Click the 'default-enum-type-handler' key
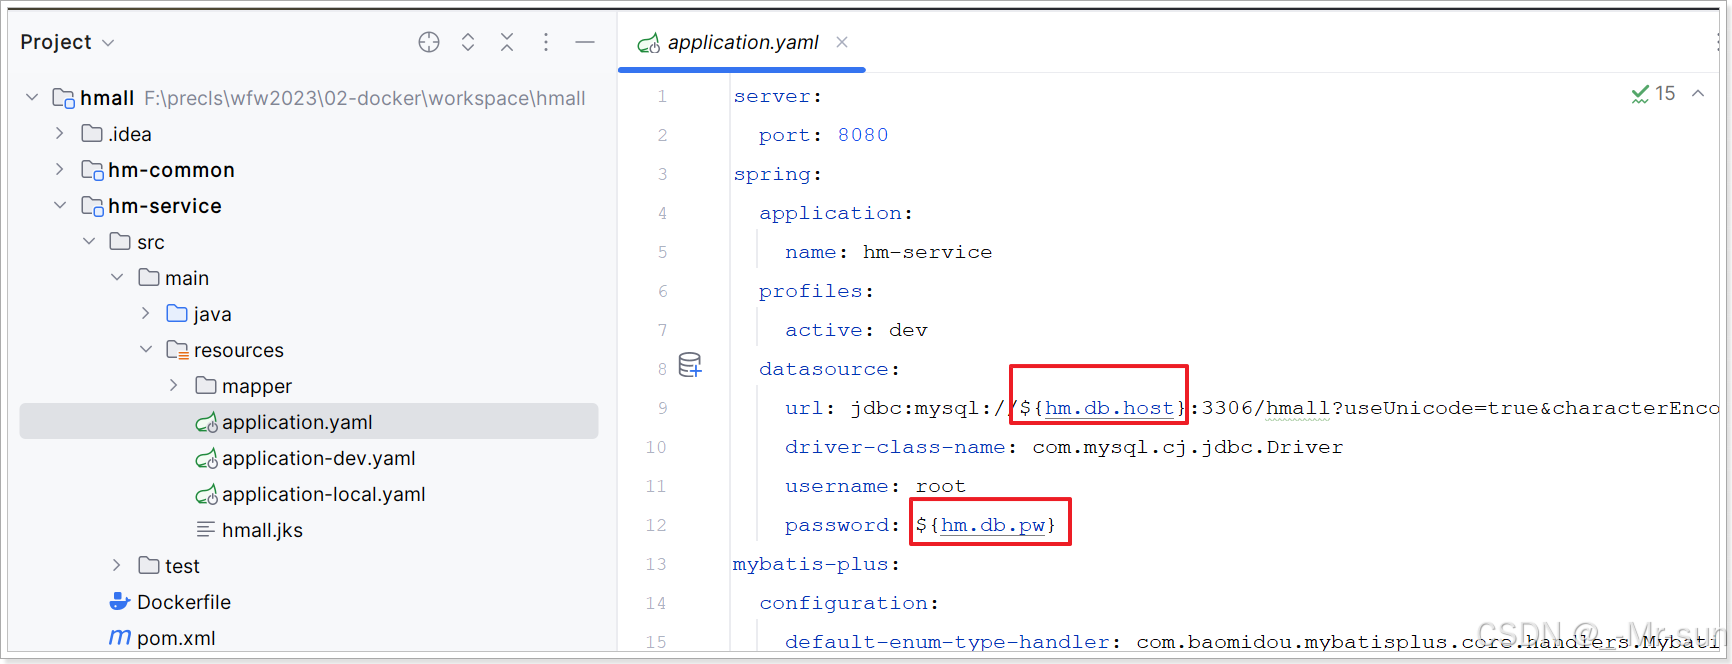The width and height of the screenshot is (1732, 664). pyautogui.click(x=947, y=642)
